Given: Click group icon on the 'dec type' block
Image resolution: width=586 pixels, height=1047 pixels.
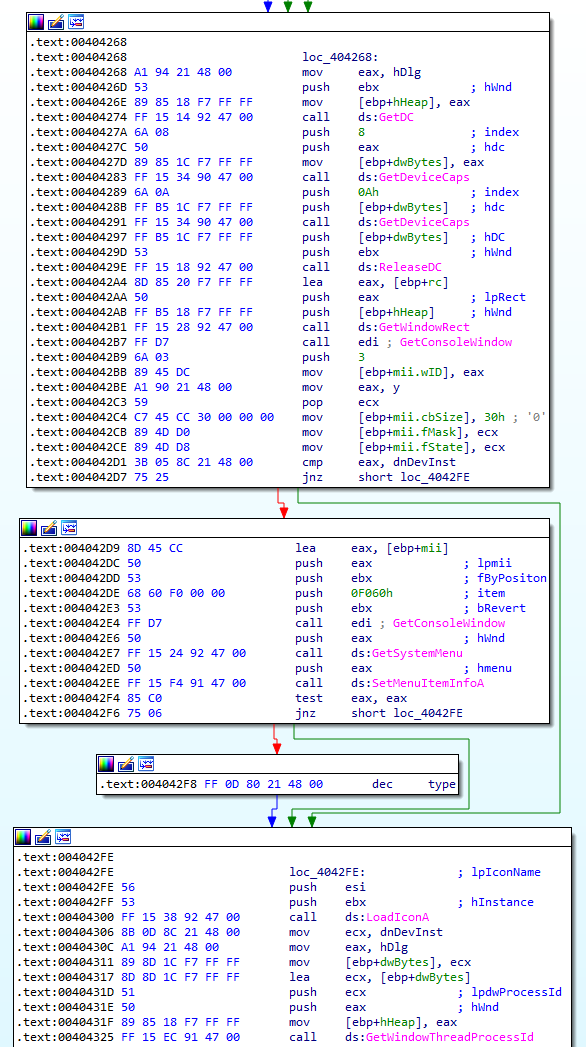Looking at the screenshot, I should point(145,764).
